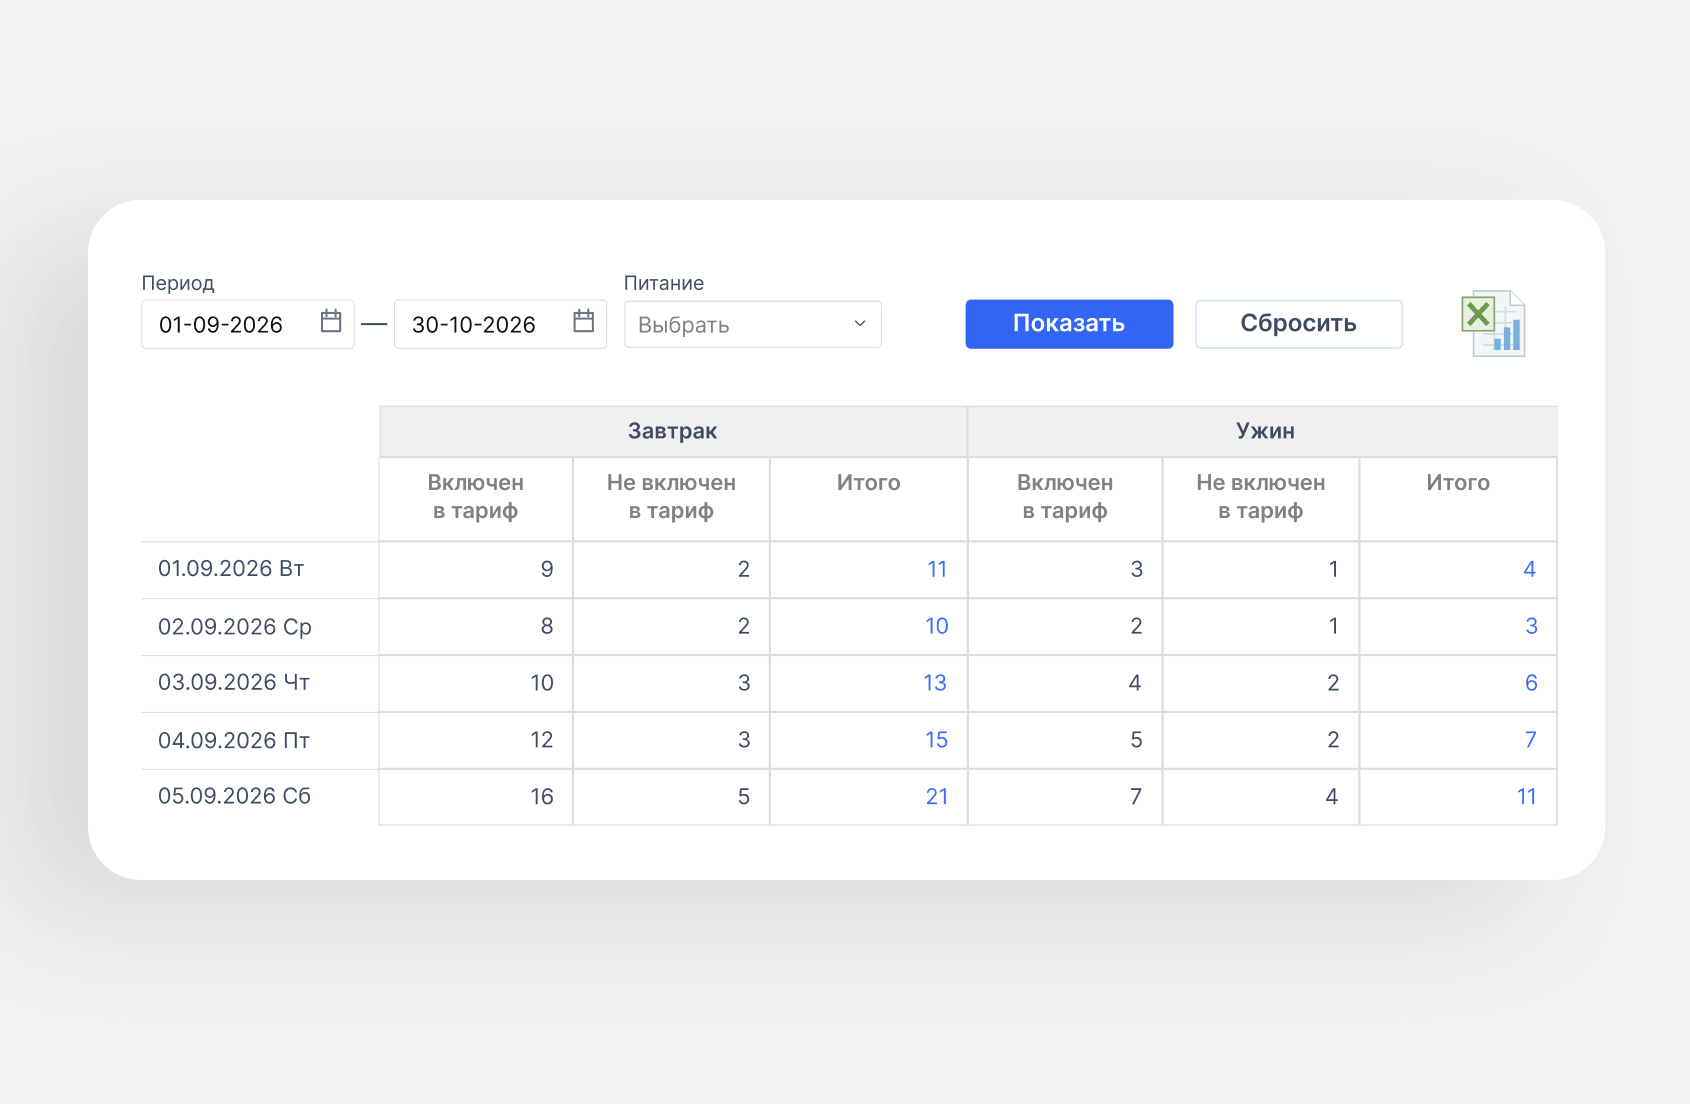Focus the end date field 30-10-2026
Screen dimensions: 1690x1104
coord(501,324)
